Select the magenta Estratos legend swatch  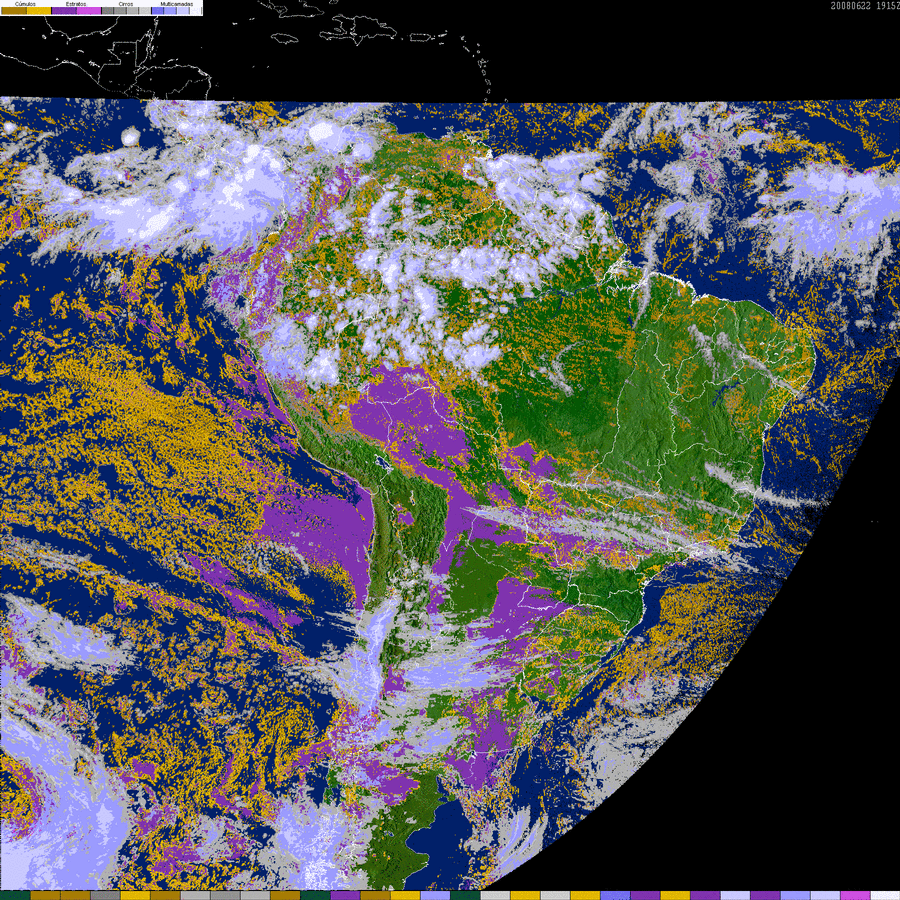[x=89, y=11]
